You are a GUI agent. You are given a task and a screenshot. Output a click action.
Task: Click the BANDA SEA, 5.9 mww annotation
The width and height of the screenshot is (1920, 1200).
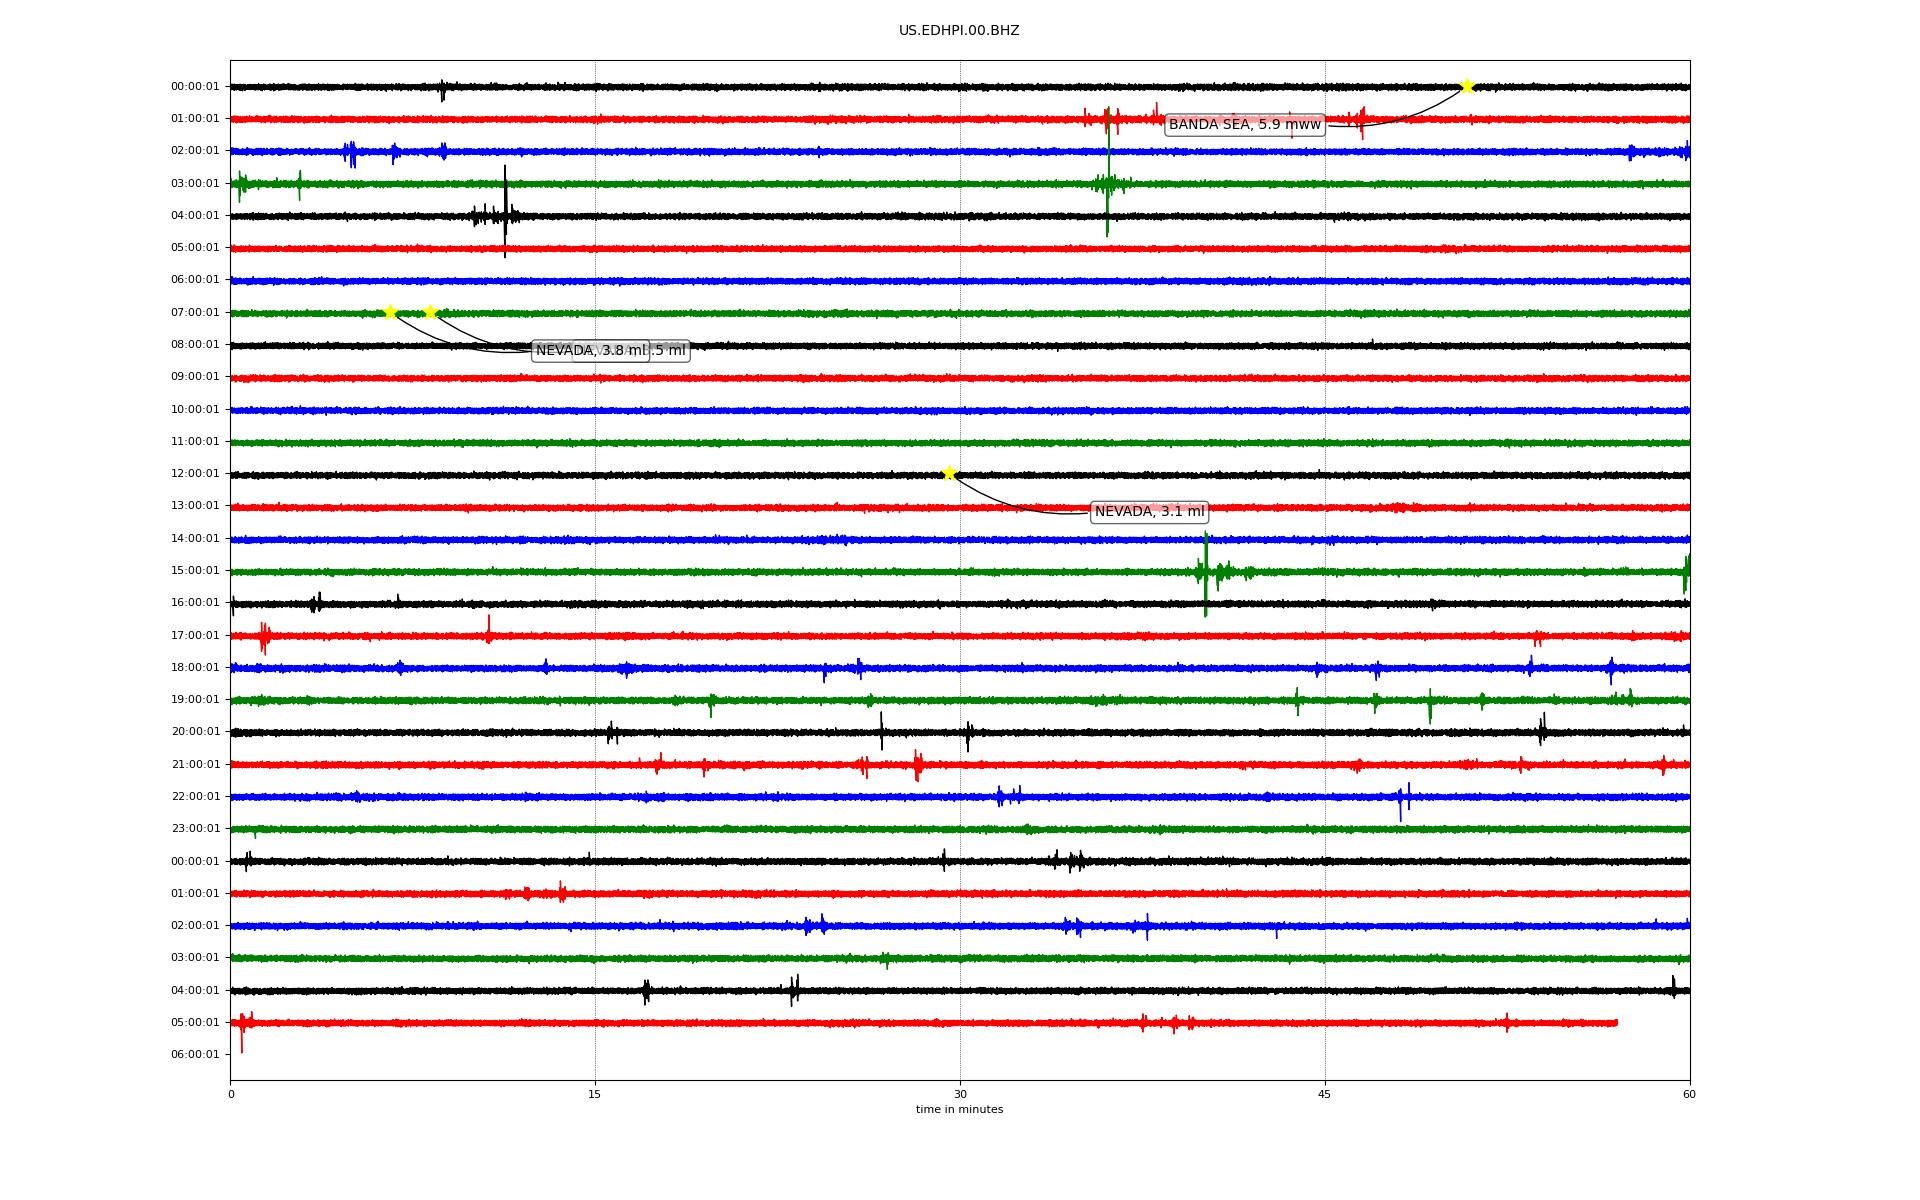point(1245,125)
